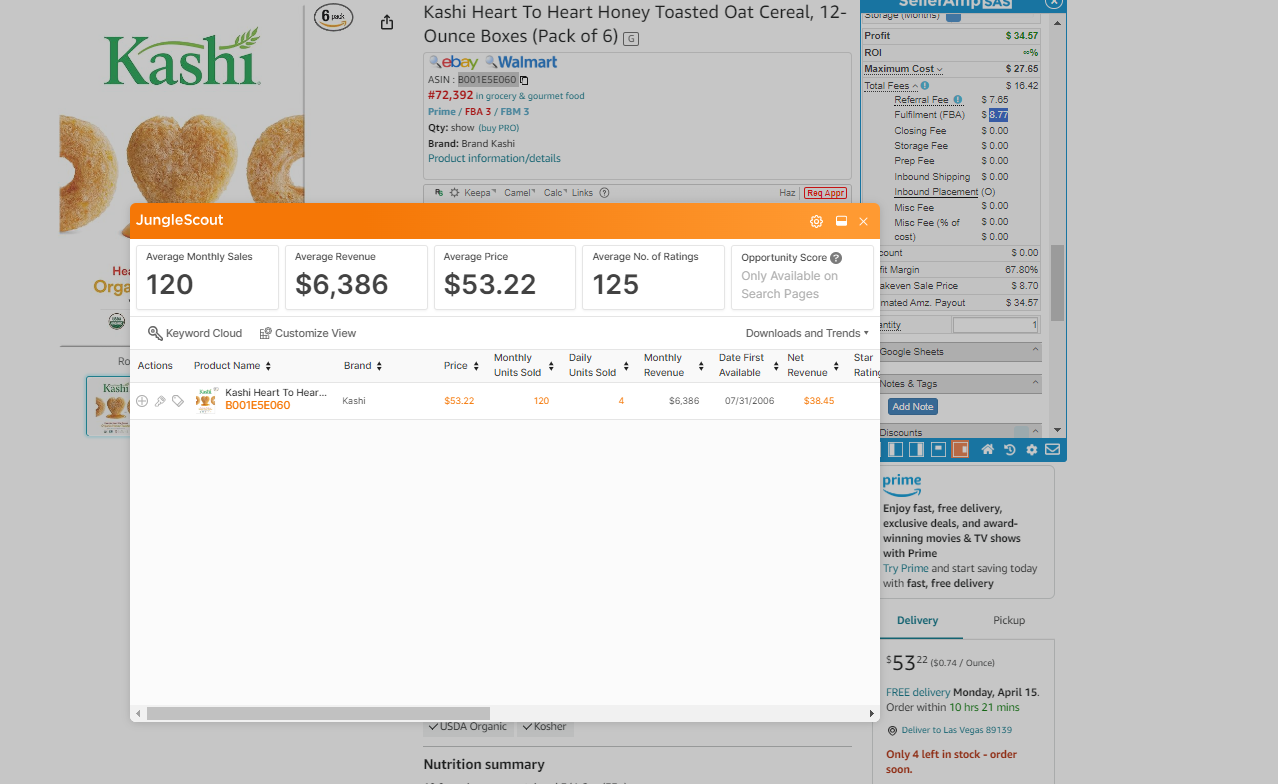The height and width of the screenshot is (784, 1278).
Task: Dock SellerAmp panel to left layout
Action: 896,450
